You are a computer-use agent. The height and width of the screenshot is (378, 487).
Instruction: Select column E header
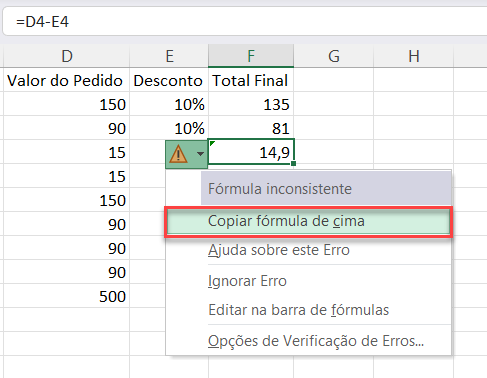169,56
